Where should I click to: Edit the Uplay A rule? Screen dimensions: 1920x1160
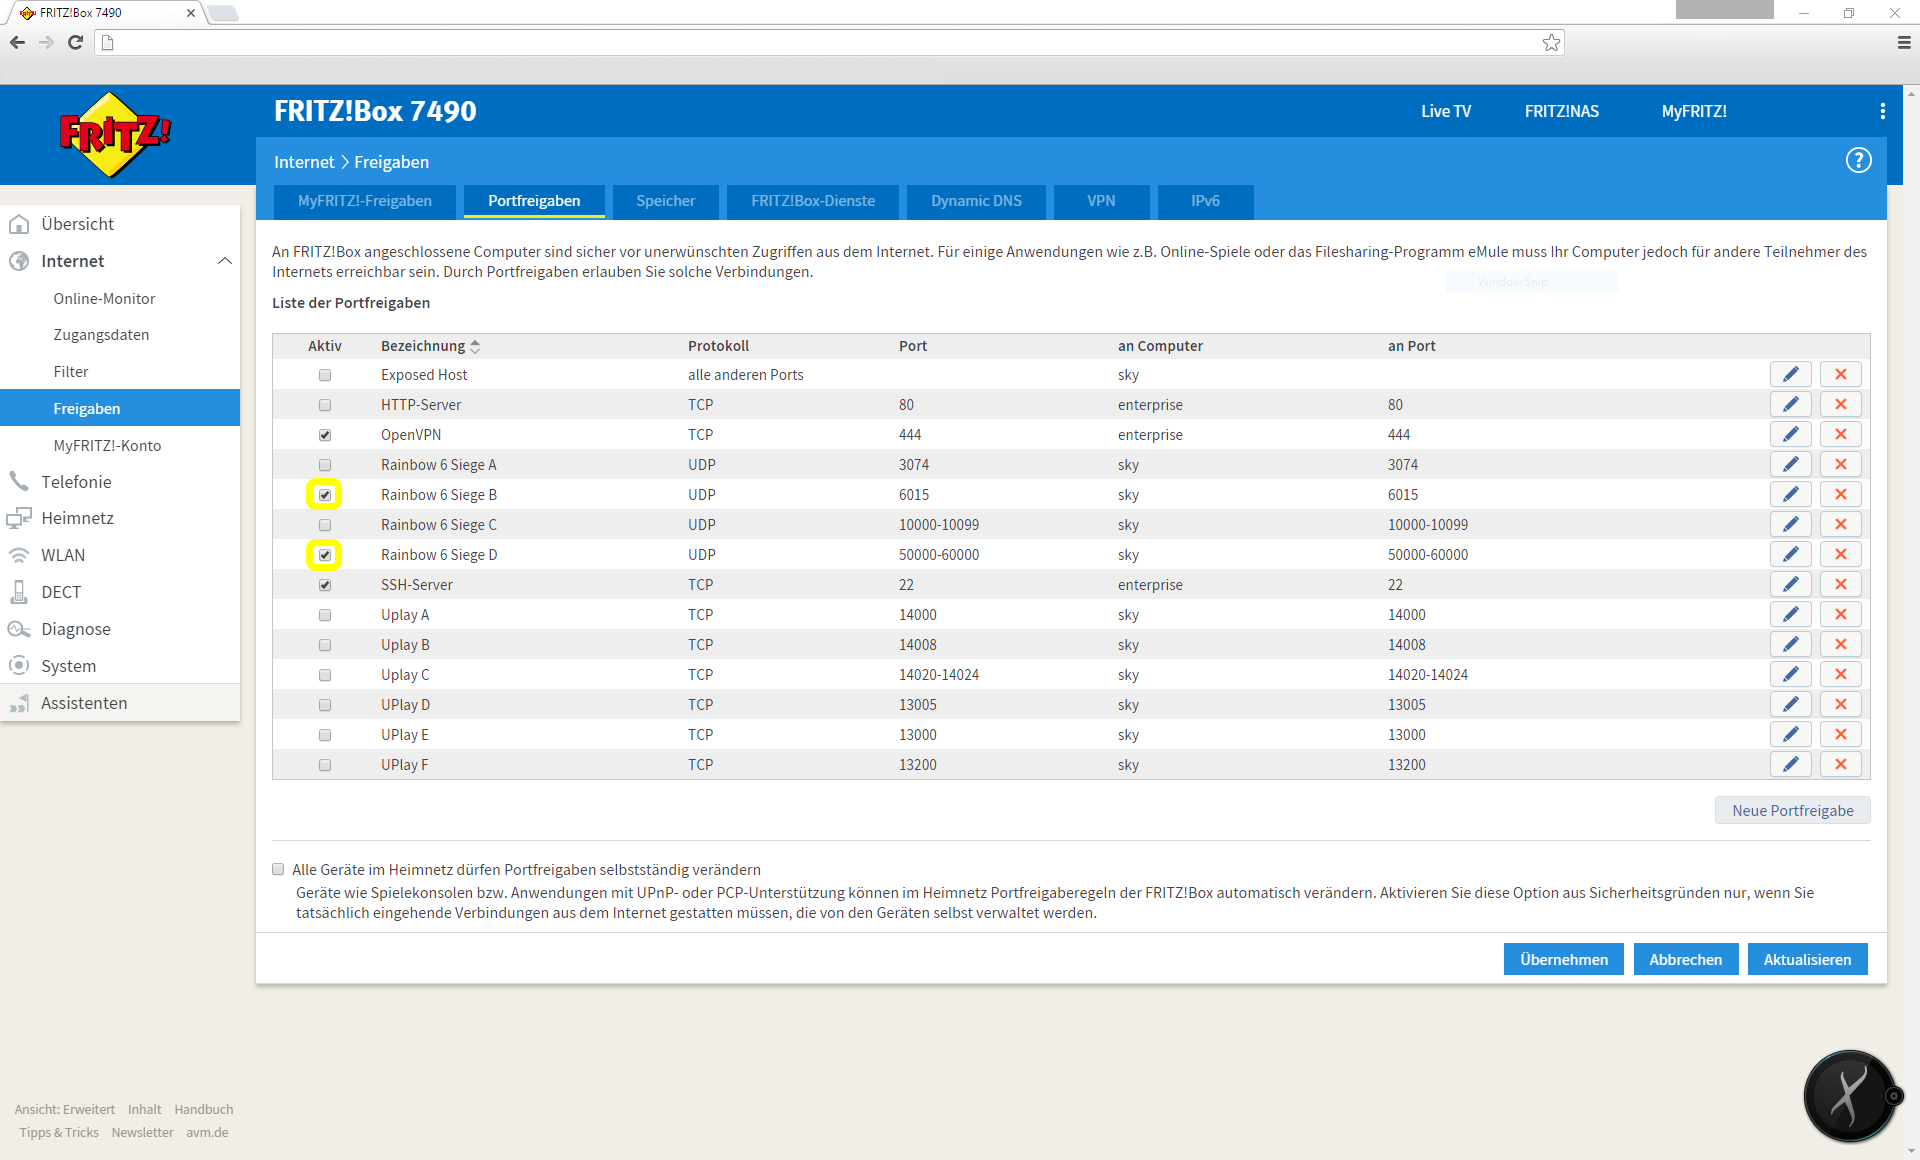1790,614
